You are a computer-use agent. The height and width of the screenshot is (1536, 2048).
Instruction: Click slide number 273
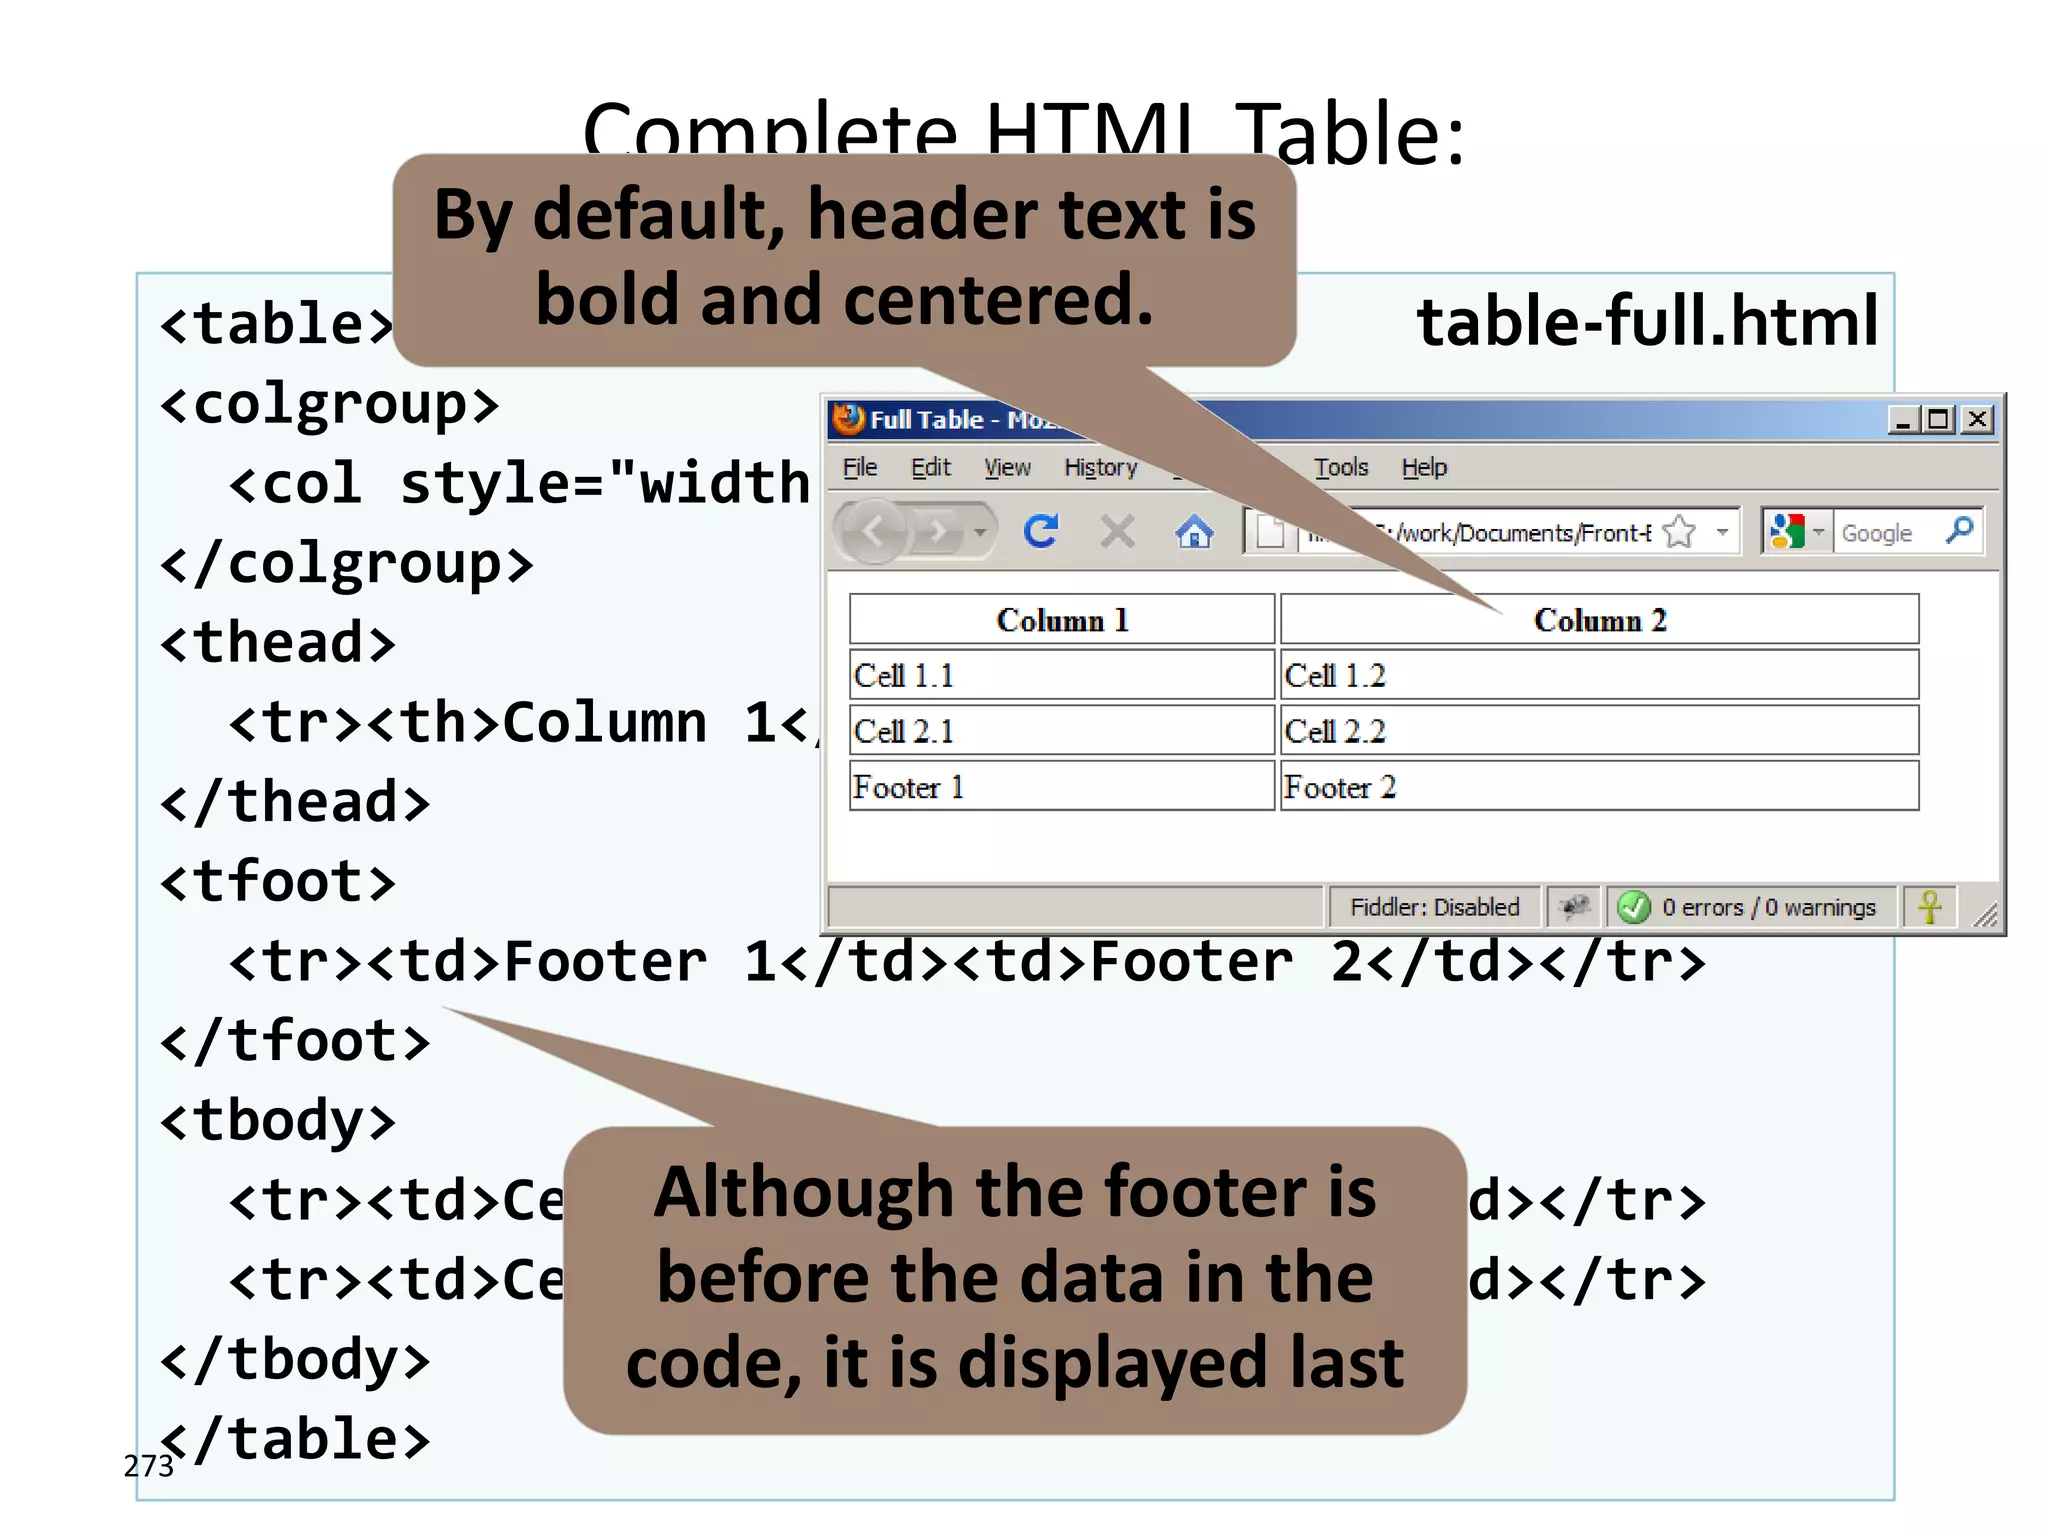(x=148, y=1466)
